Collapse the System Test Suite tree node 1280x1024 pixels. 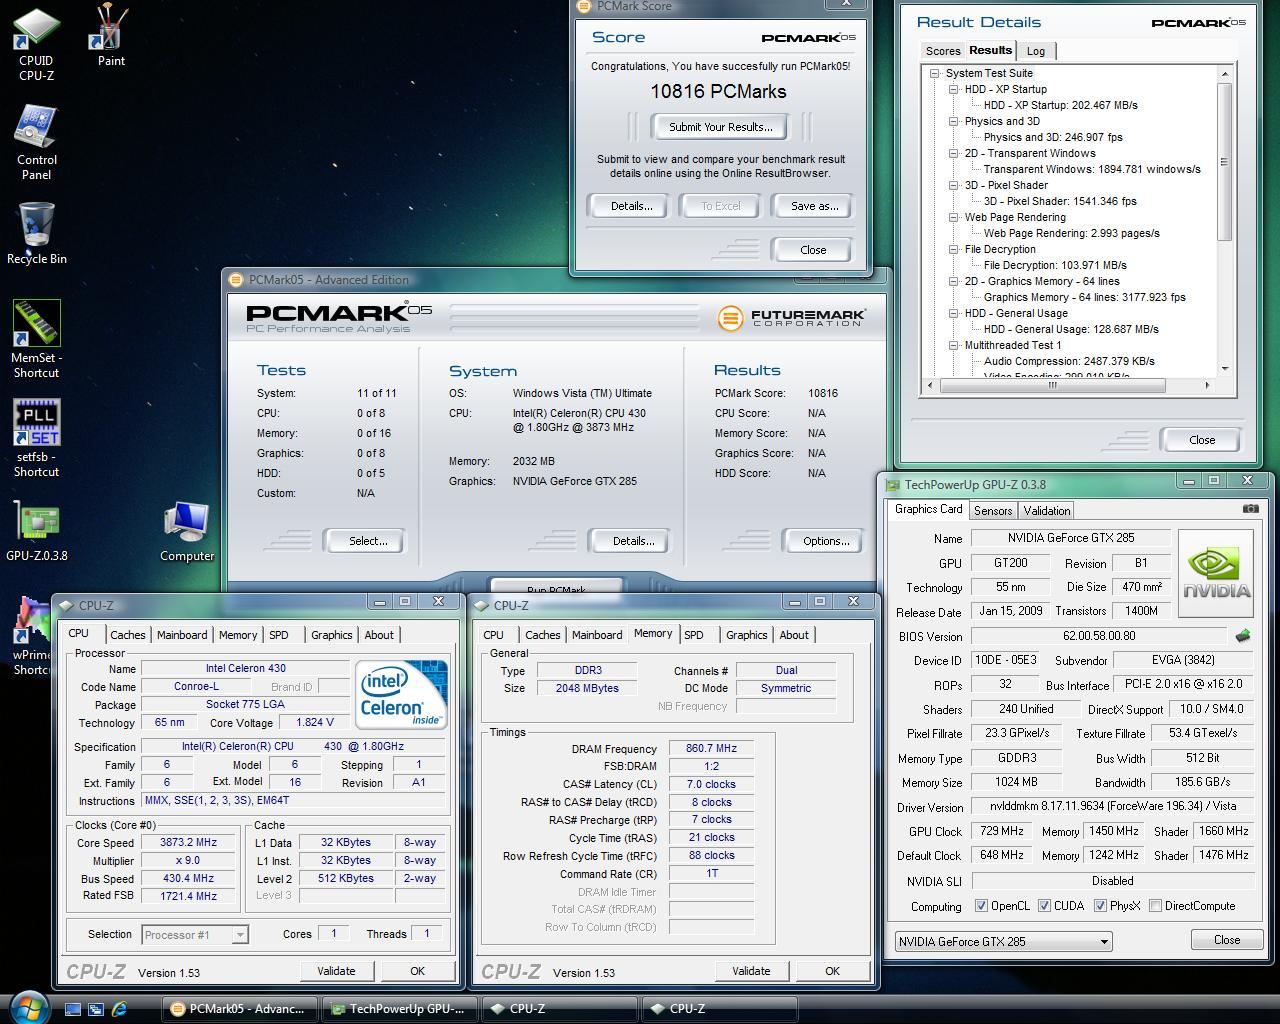coord(935,73)
